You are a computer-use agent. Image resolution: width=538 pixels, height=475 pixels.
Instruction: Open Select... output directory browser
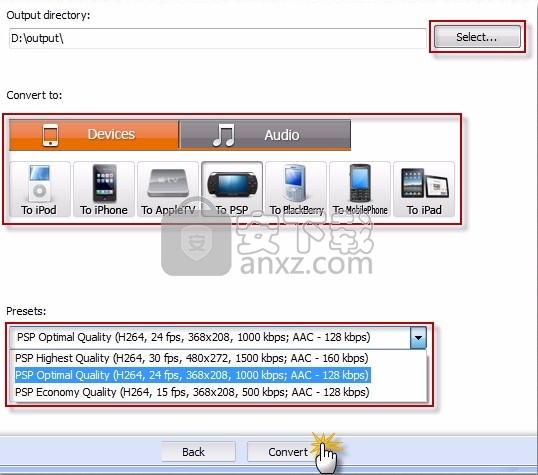tap(477, 37)
